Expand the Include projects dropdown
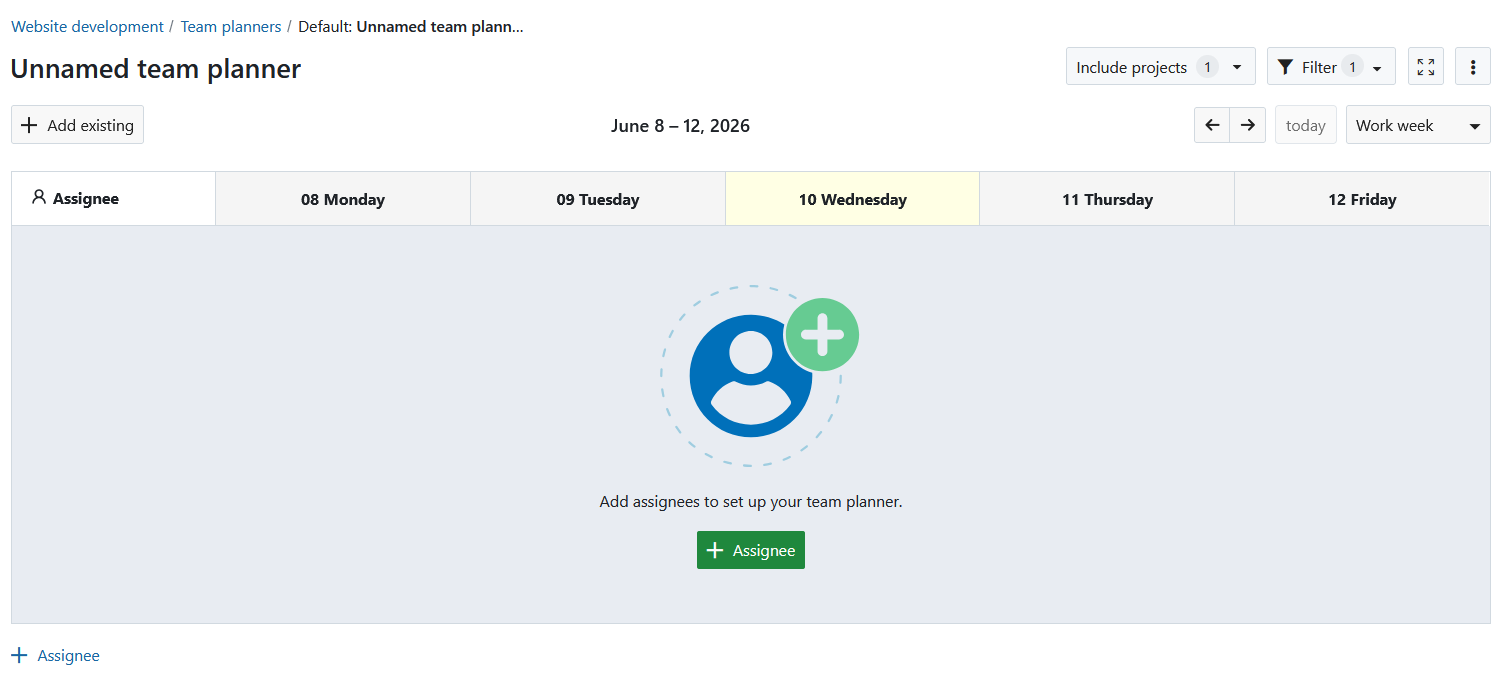This screenshot has width=1500, height=682. click(x=1161, y=67)
